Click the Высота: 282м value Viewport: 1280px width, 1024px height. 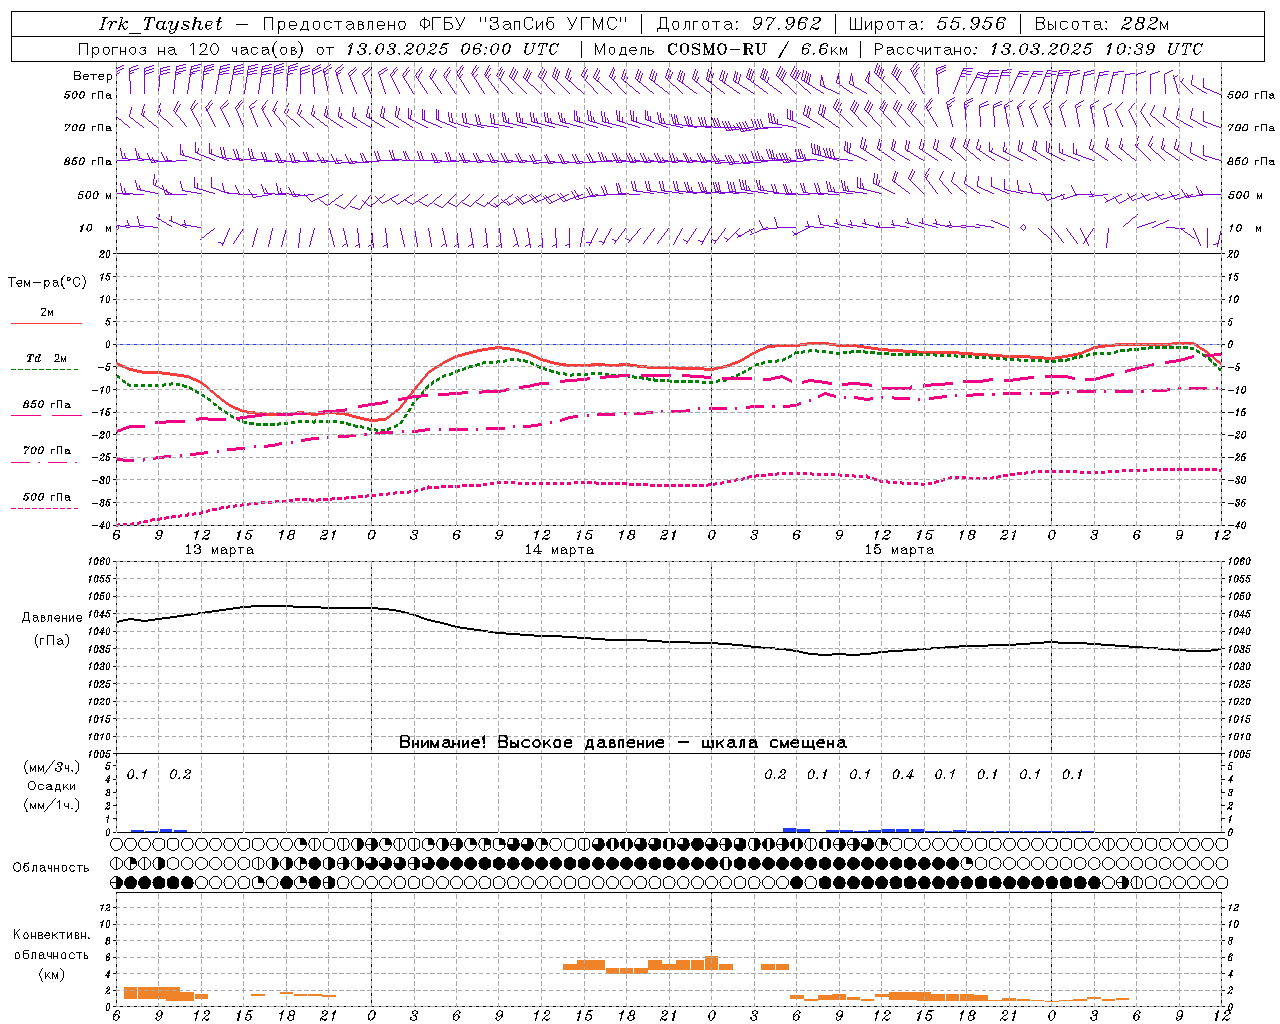[x=1101, y=24]
